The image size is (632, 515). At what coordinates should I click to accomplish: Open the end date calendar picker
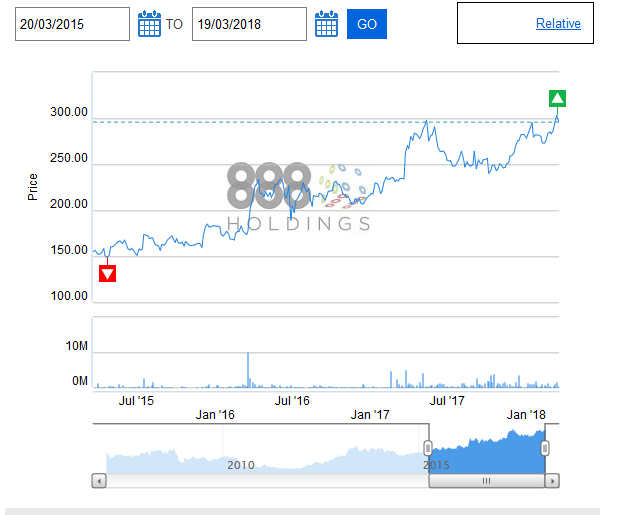pos(326,24)
